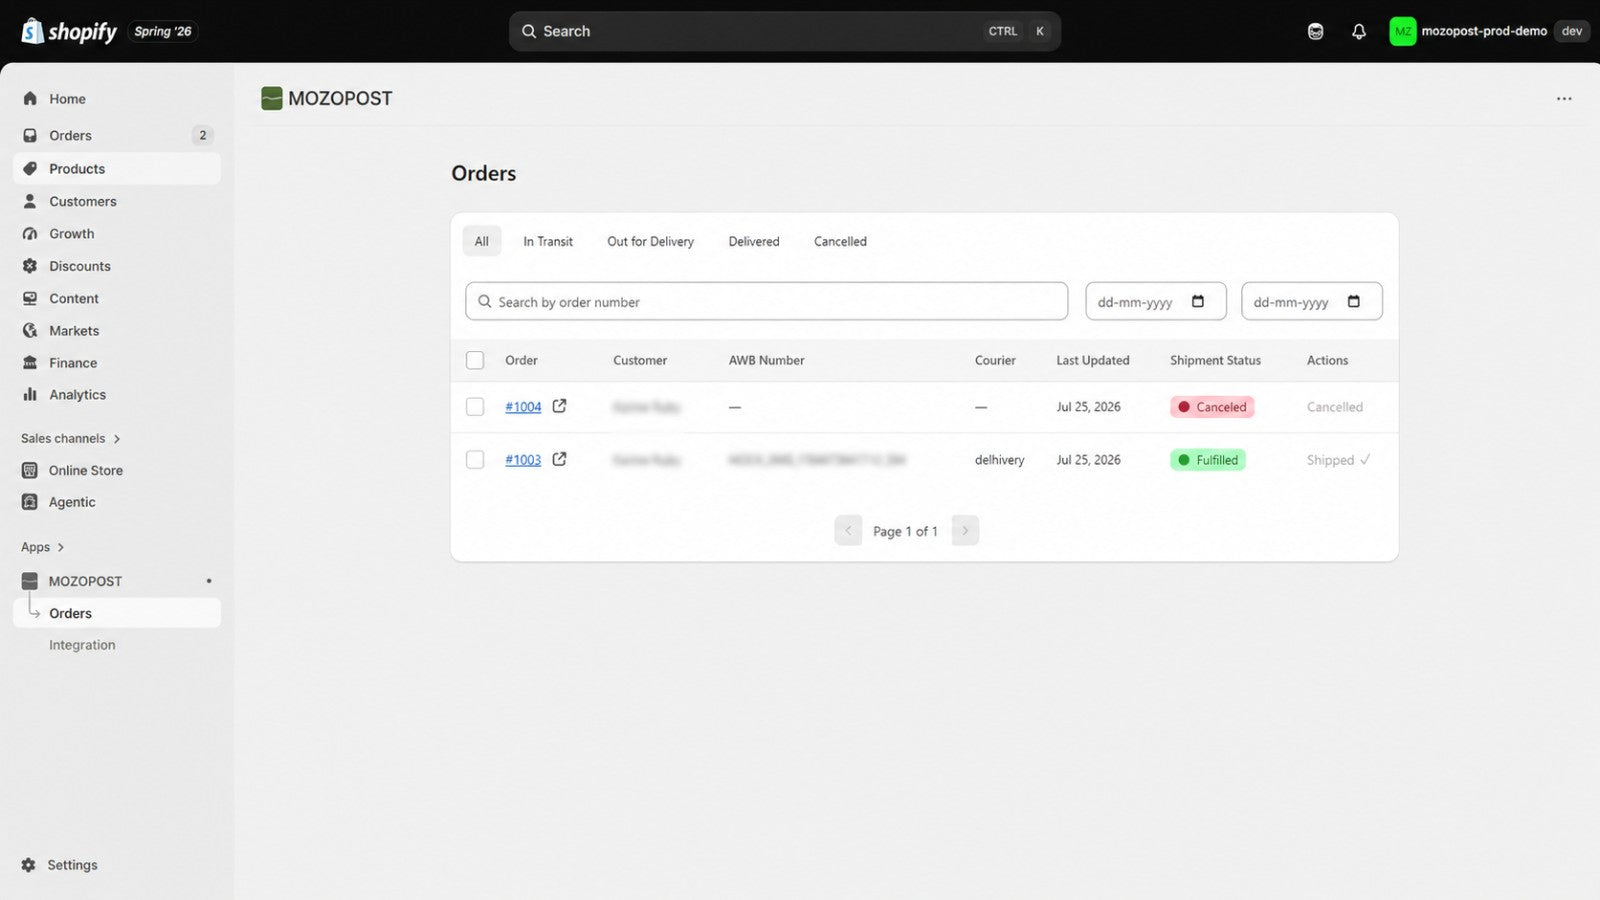Switch to the In Transit tab
Screen dimensions: 1600x900
point(548,241)
